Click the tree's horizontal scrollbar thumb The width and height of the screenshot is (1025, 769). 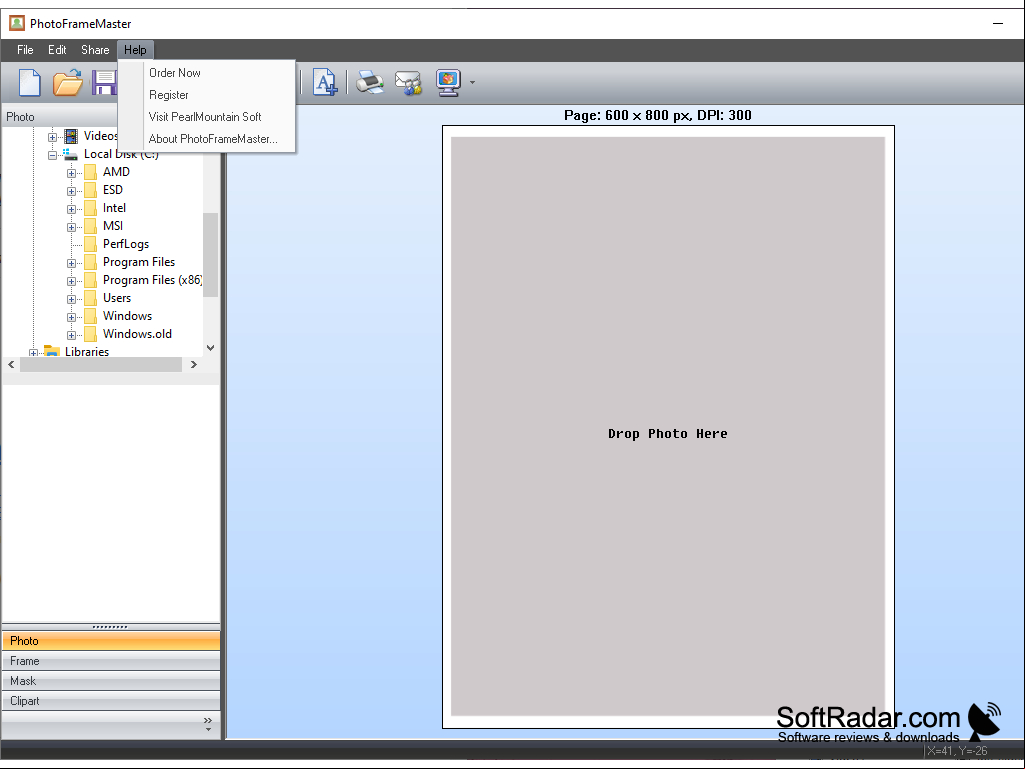pos(101,364)
